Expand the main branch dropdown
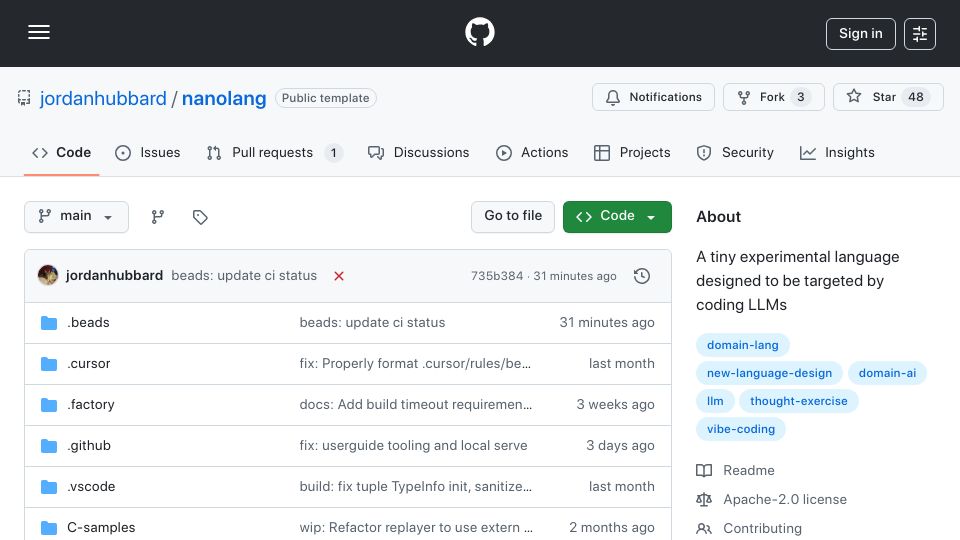960x540 pixels. pos(77,217)
